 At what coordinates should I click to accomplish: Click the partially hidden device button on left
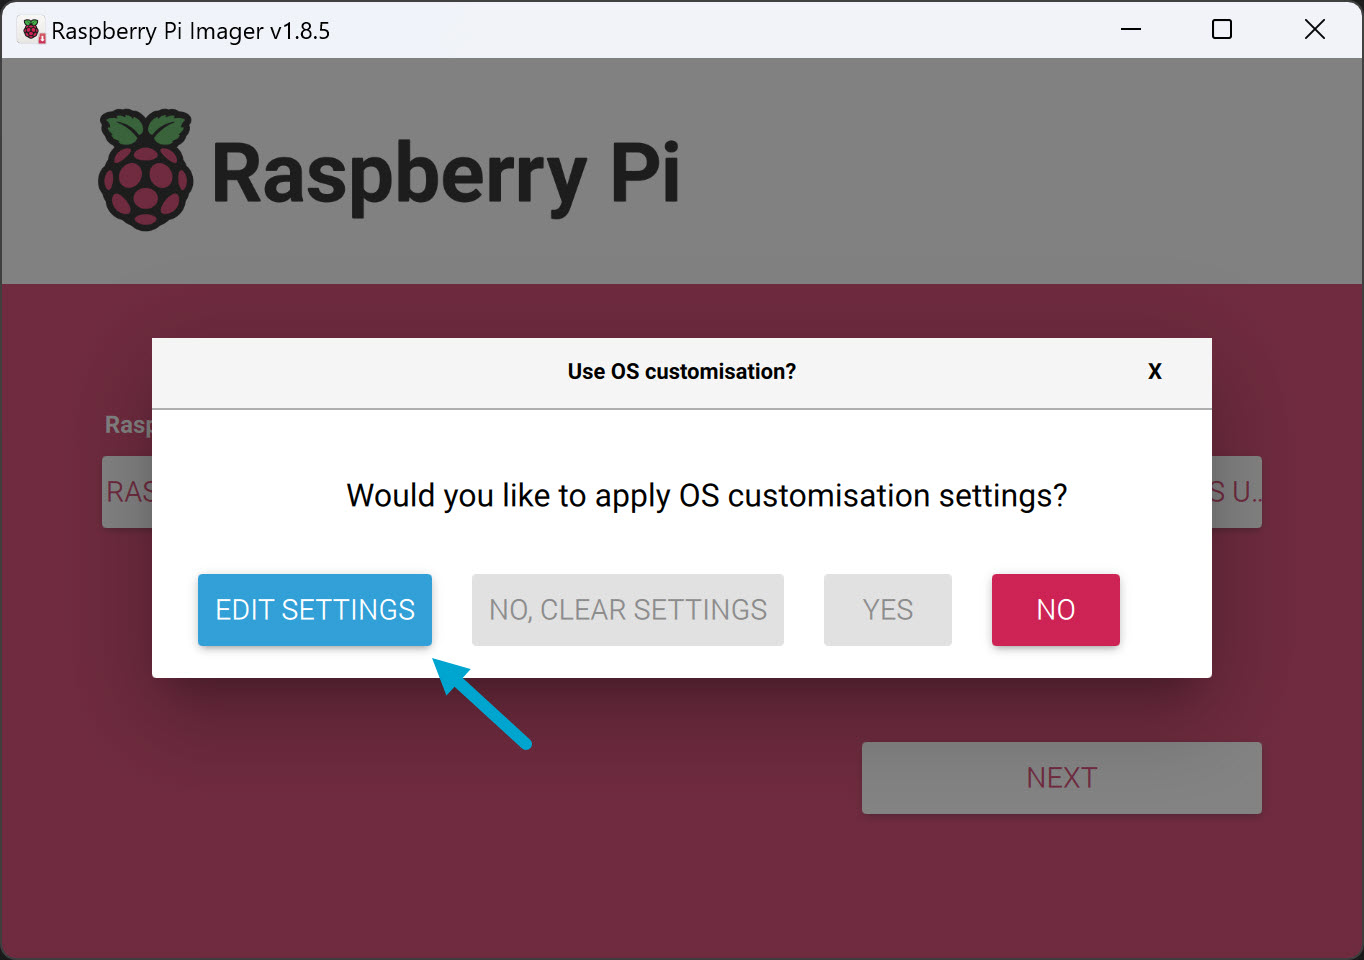pos(127,492)
